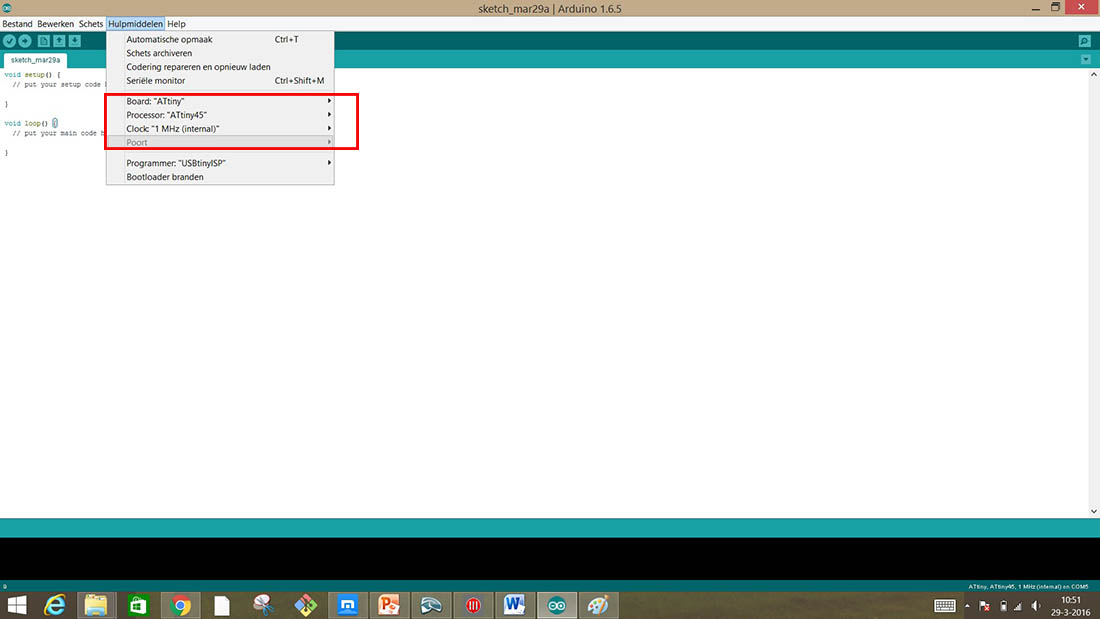This screenshot has height=619, width=1100.
Task: Choose Bootloader branden menu entry
Action: (220, 177)
